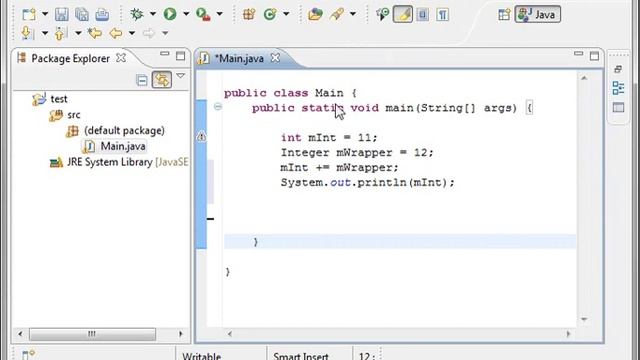
Task: Click Collapse All in Package Explorer
Action: tap(142, 80)
